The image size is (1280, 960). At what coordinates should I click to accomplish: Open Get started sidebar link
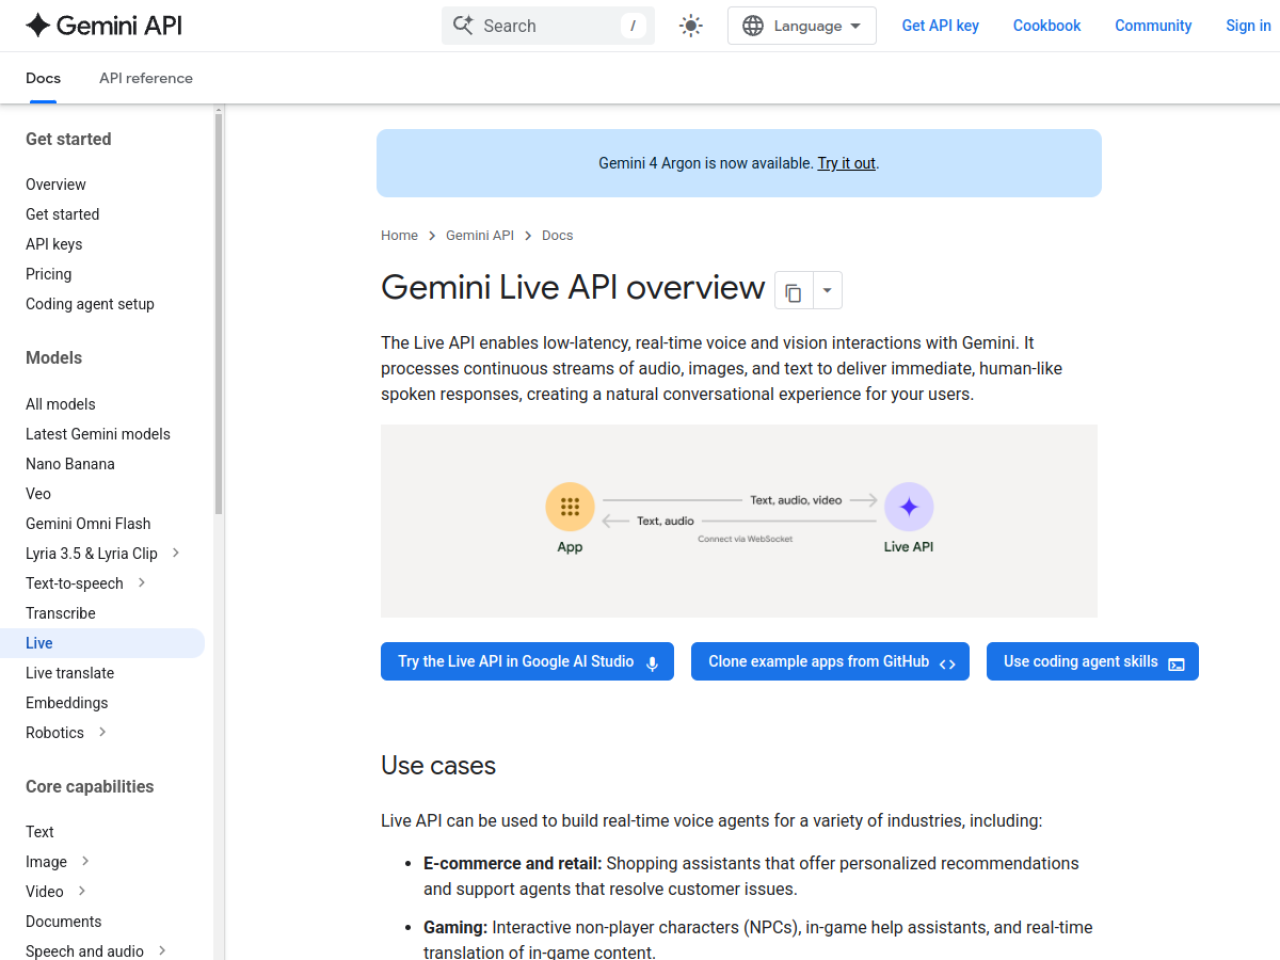tap(63, 214)
